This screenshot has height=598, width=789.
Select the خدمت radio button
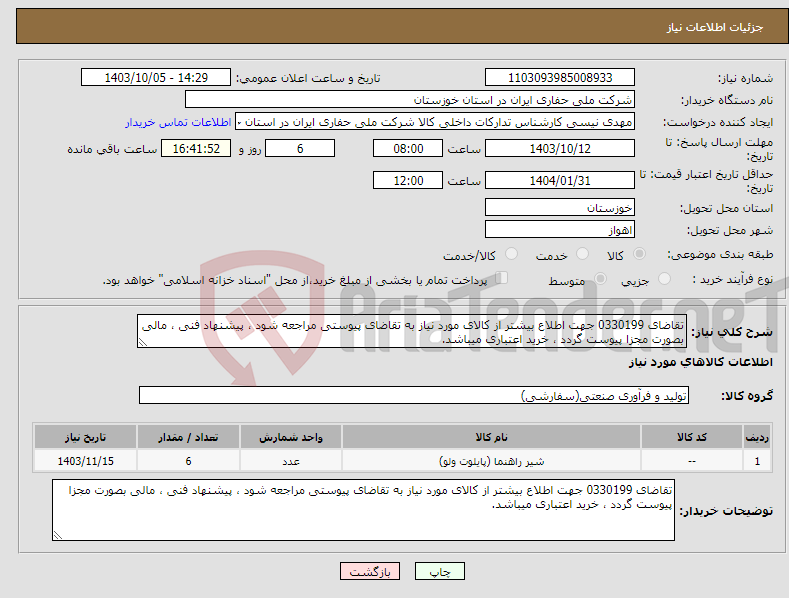[x=582, y=254]
